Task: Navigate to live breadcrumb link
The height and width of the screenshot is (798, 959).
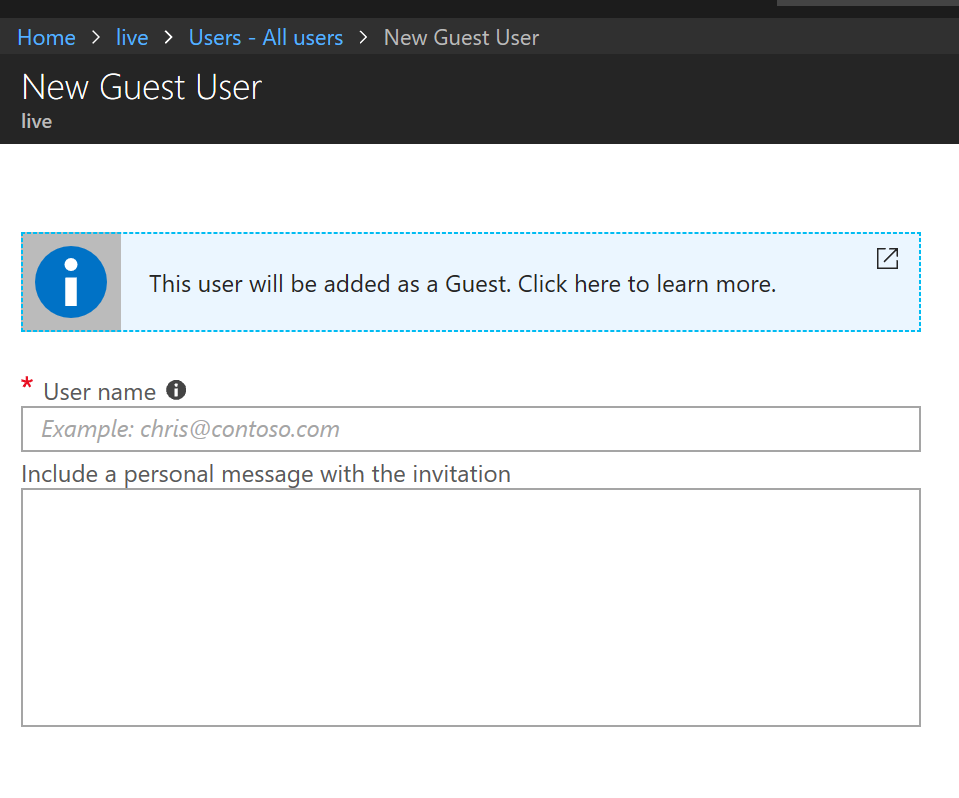Action: point(132,38)
